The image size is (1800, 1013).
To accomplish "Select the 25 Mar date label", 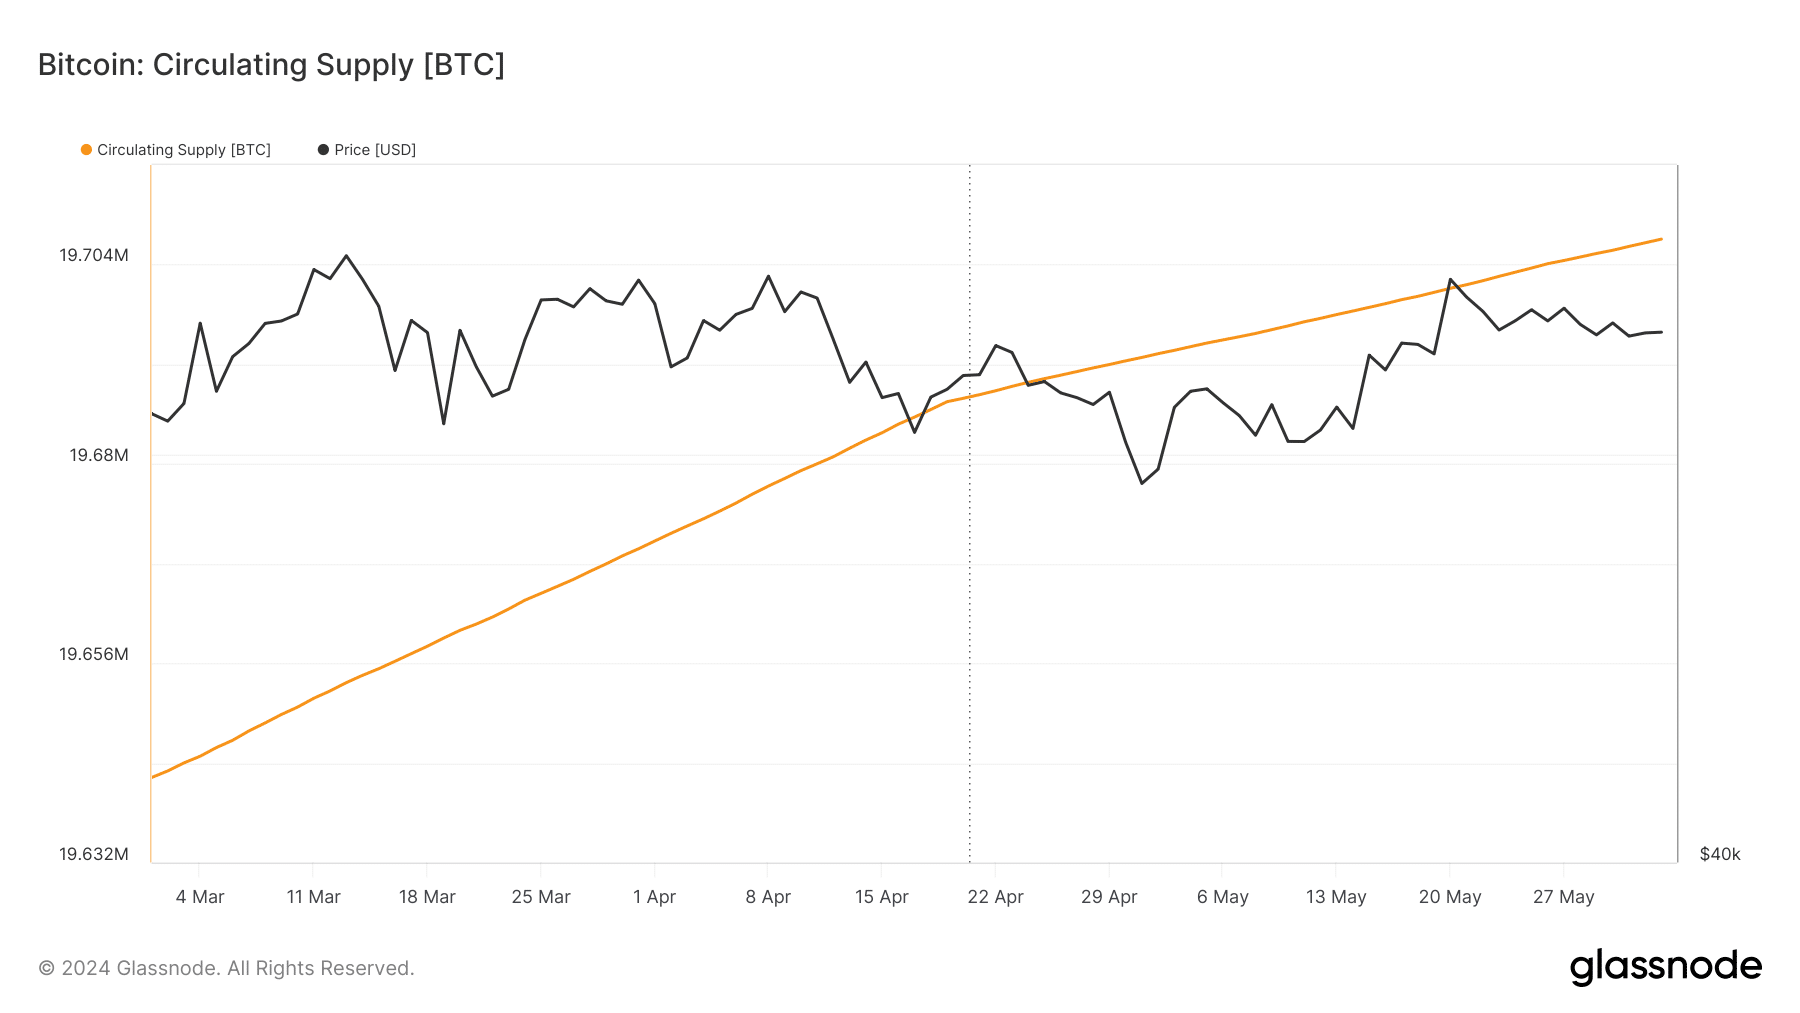I will (x=541, y=897).
